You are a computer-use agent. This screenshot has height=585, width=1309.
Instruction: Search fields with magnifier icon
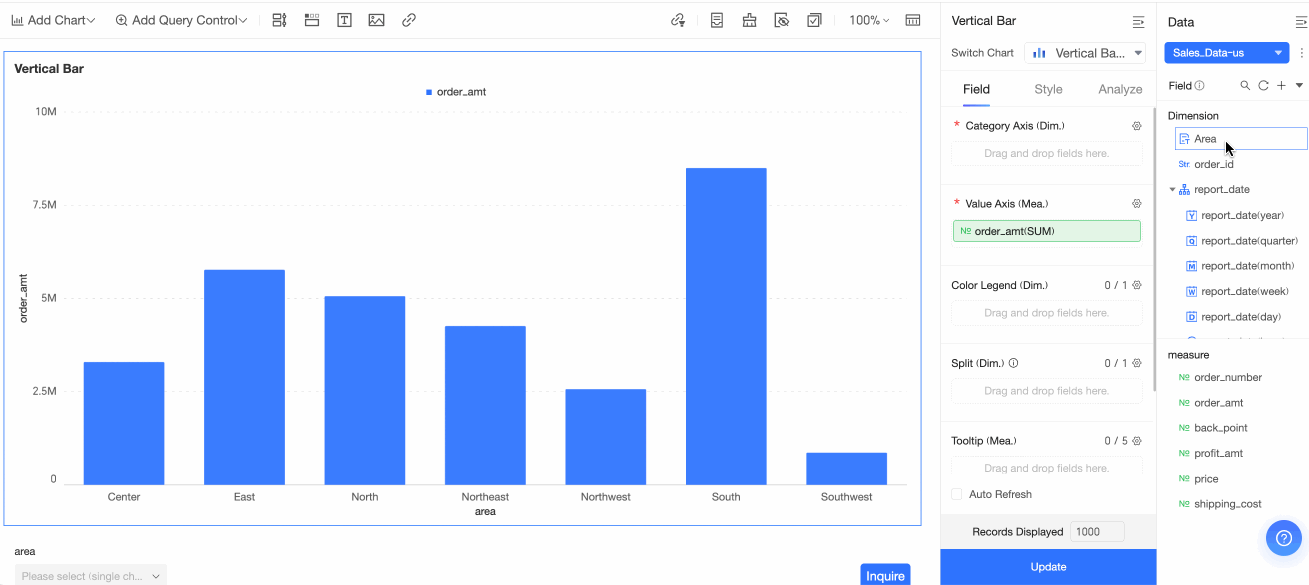click(x=1245, y=86)
